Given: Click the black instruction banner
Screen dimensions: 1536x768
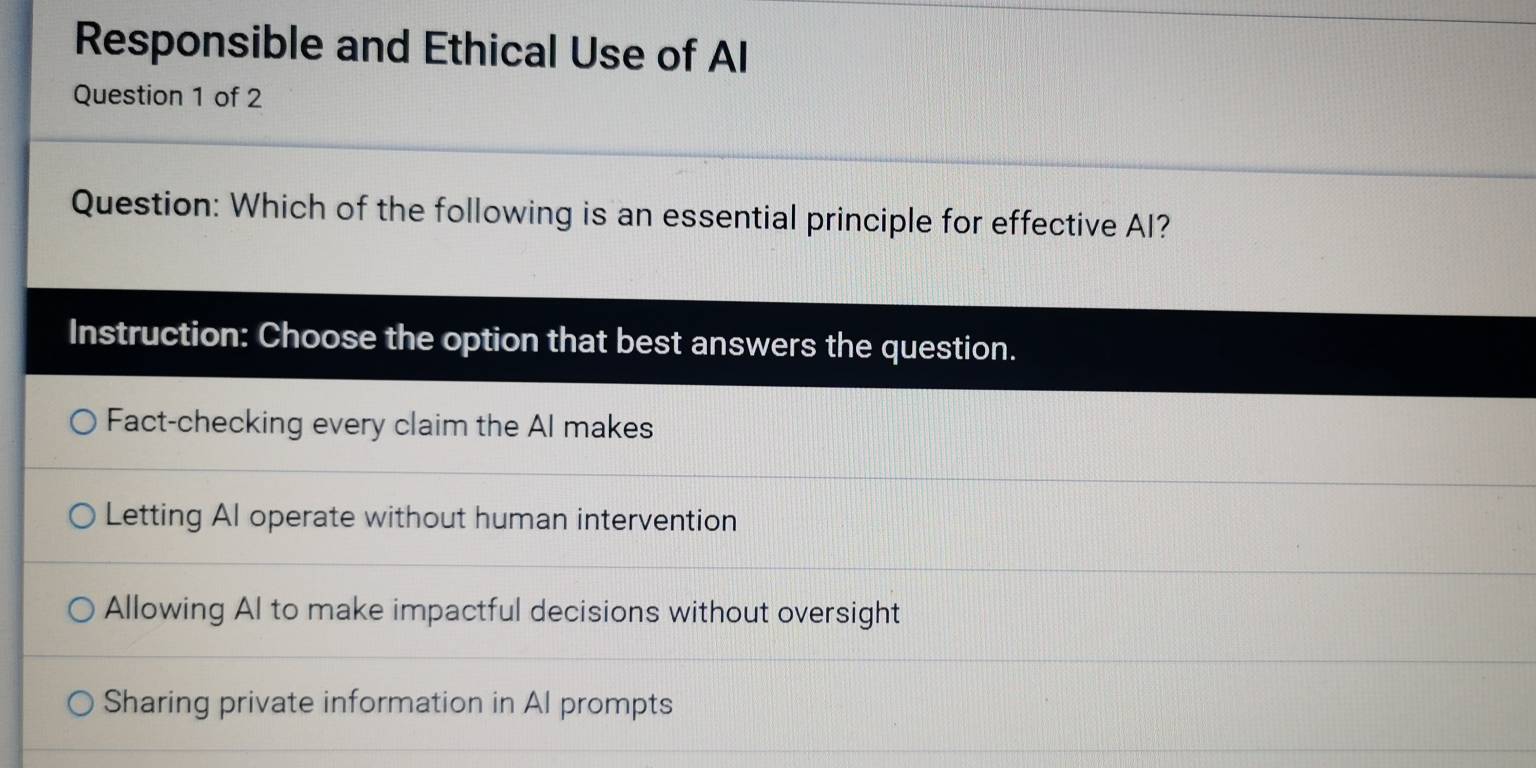Looking at the screenshot, I should (768, 340).
